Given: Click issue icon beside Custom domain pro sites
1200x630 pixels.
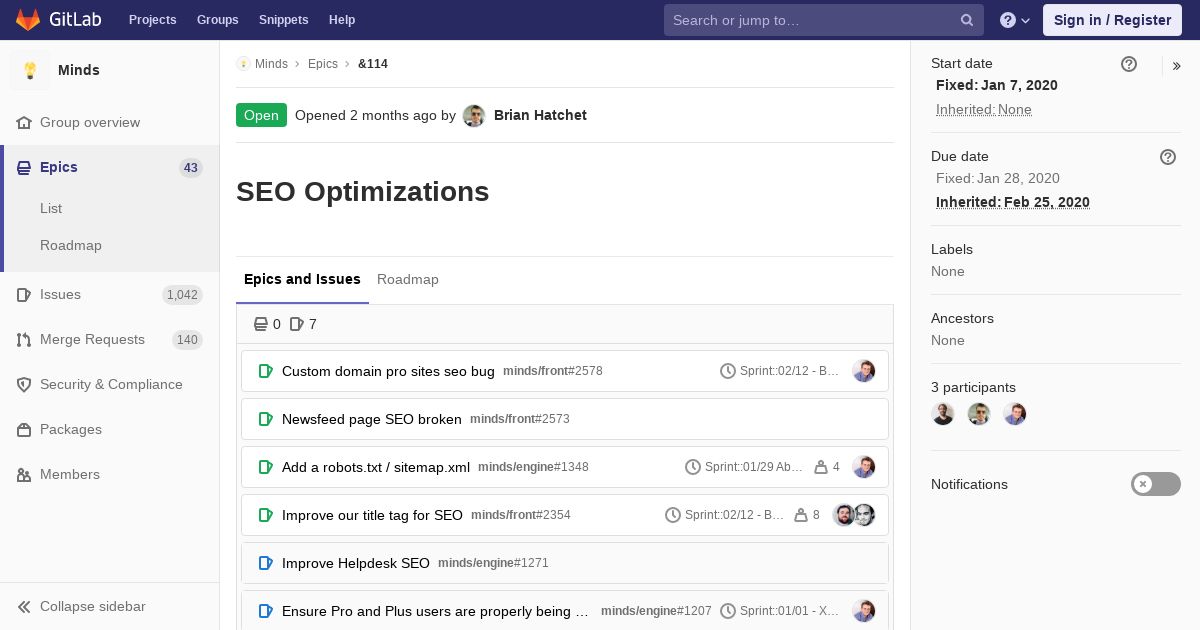Looking at the screenshot, I should coord(265,371).
